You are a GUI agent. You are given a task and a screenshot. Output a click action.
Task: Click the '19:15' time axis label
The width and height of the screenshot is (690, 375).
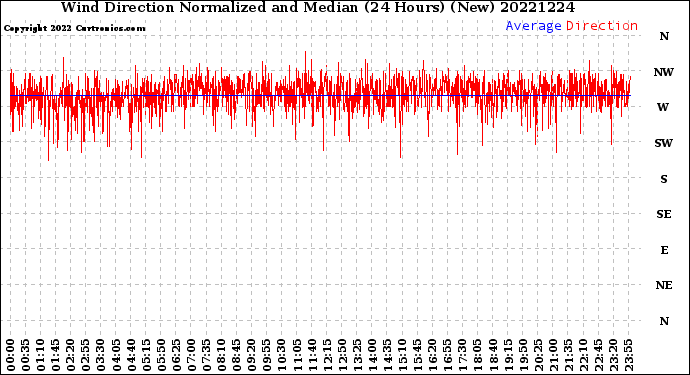(x=507, y=356)
